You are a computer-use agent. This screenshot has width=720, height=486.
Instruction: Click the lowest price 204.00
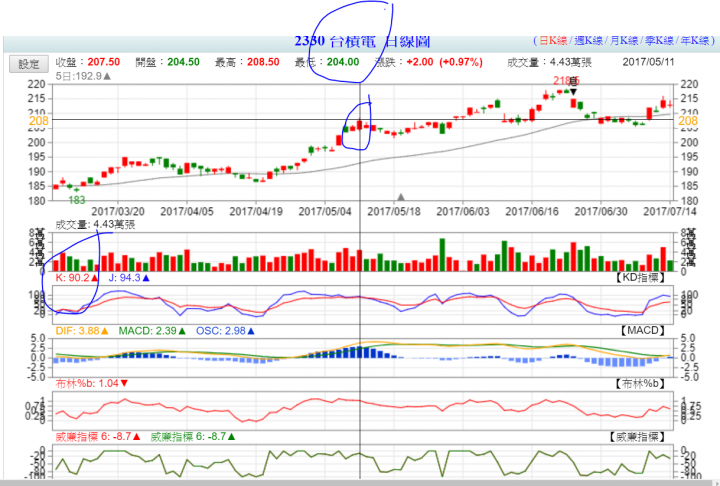click(343, 62)
